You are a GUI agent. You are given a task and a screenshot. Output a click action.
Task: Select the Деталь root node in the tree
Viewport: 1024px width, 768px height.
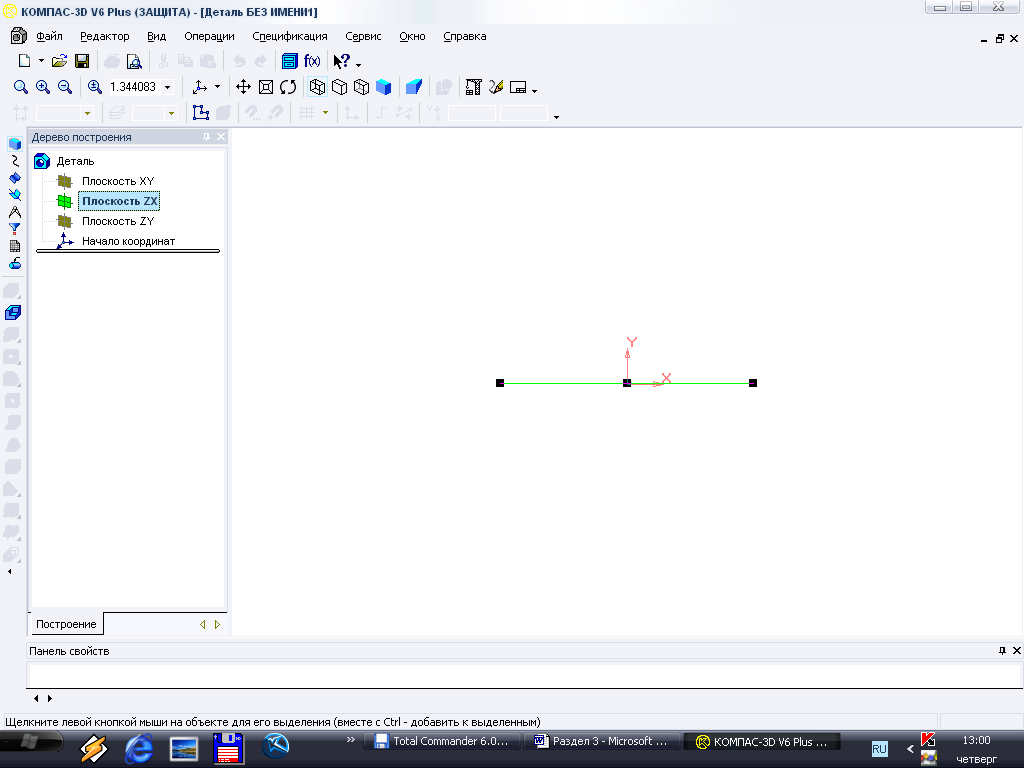pyautogui.click(x=75, y=161)
